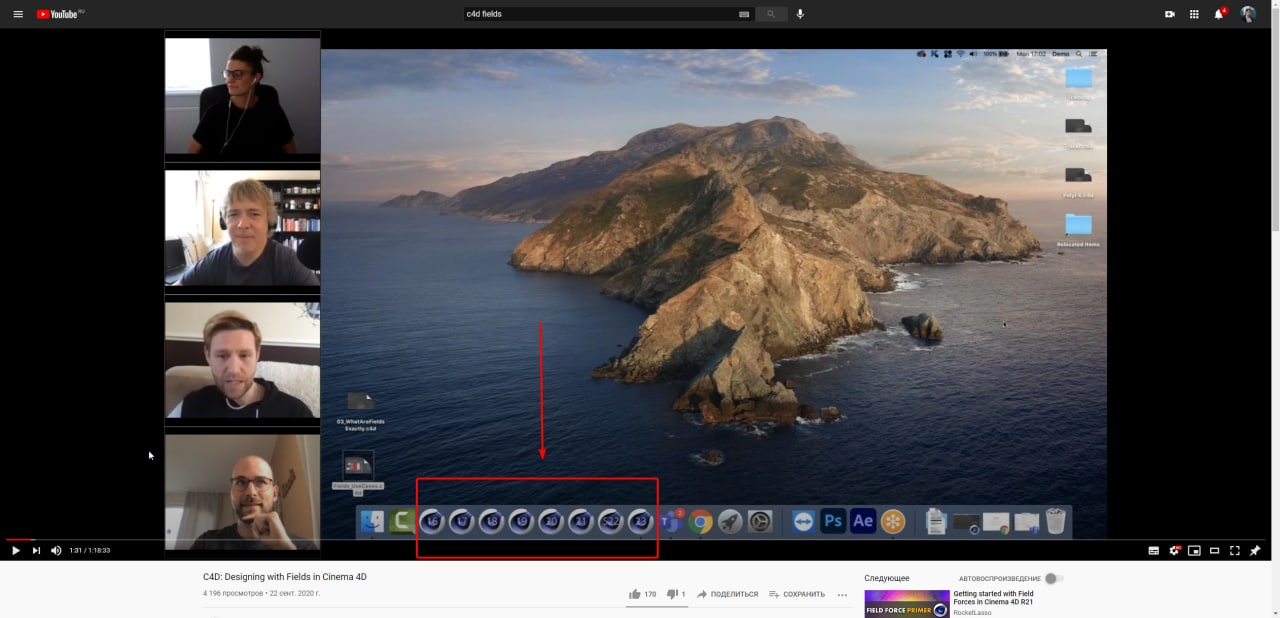
Task: Open Cinema 4D R17 dock icon
Action: tap(461, 521)
